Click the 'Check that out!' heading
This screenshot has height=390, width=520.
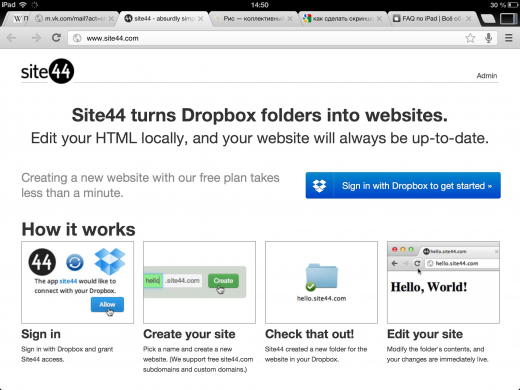(x=309, y=334)
